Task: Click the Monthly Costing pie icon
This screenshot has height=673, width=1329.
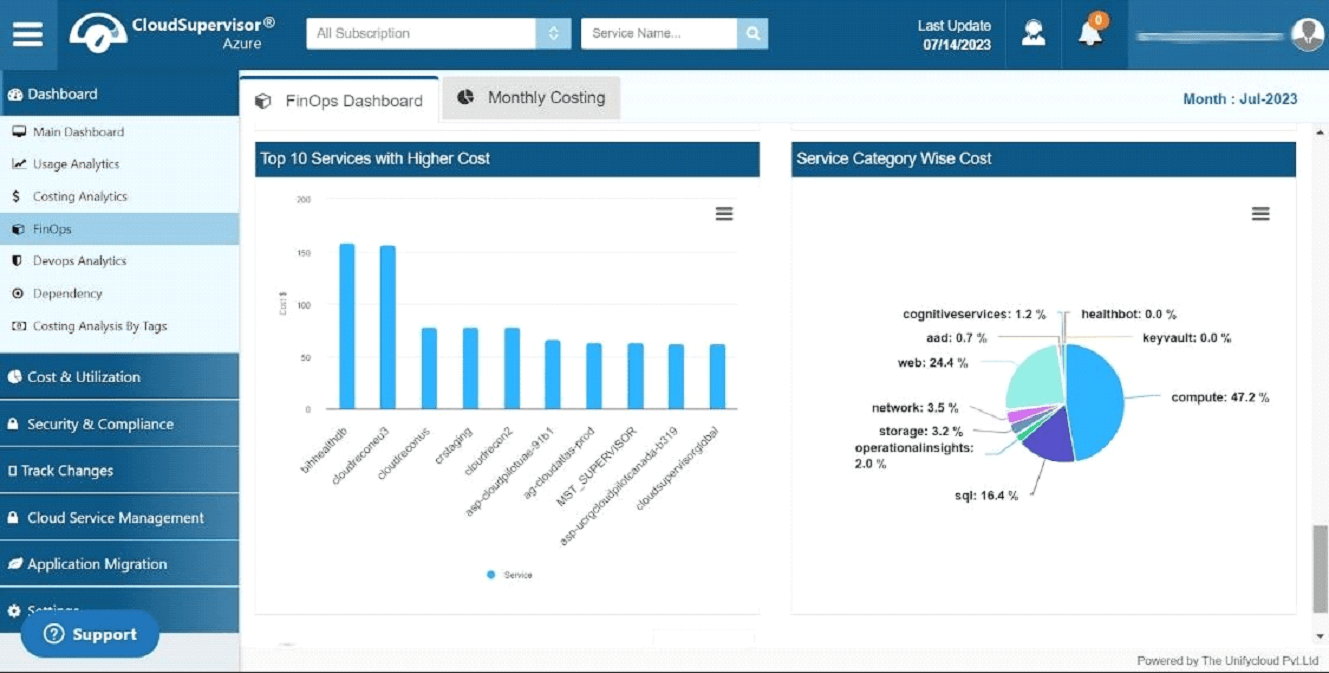Action: point(466,97)
